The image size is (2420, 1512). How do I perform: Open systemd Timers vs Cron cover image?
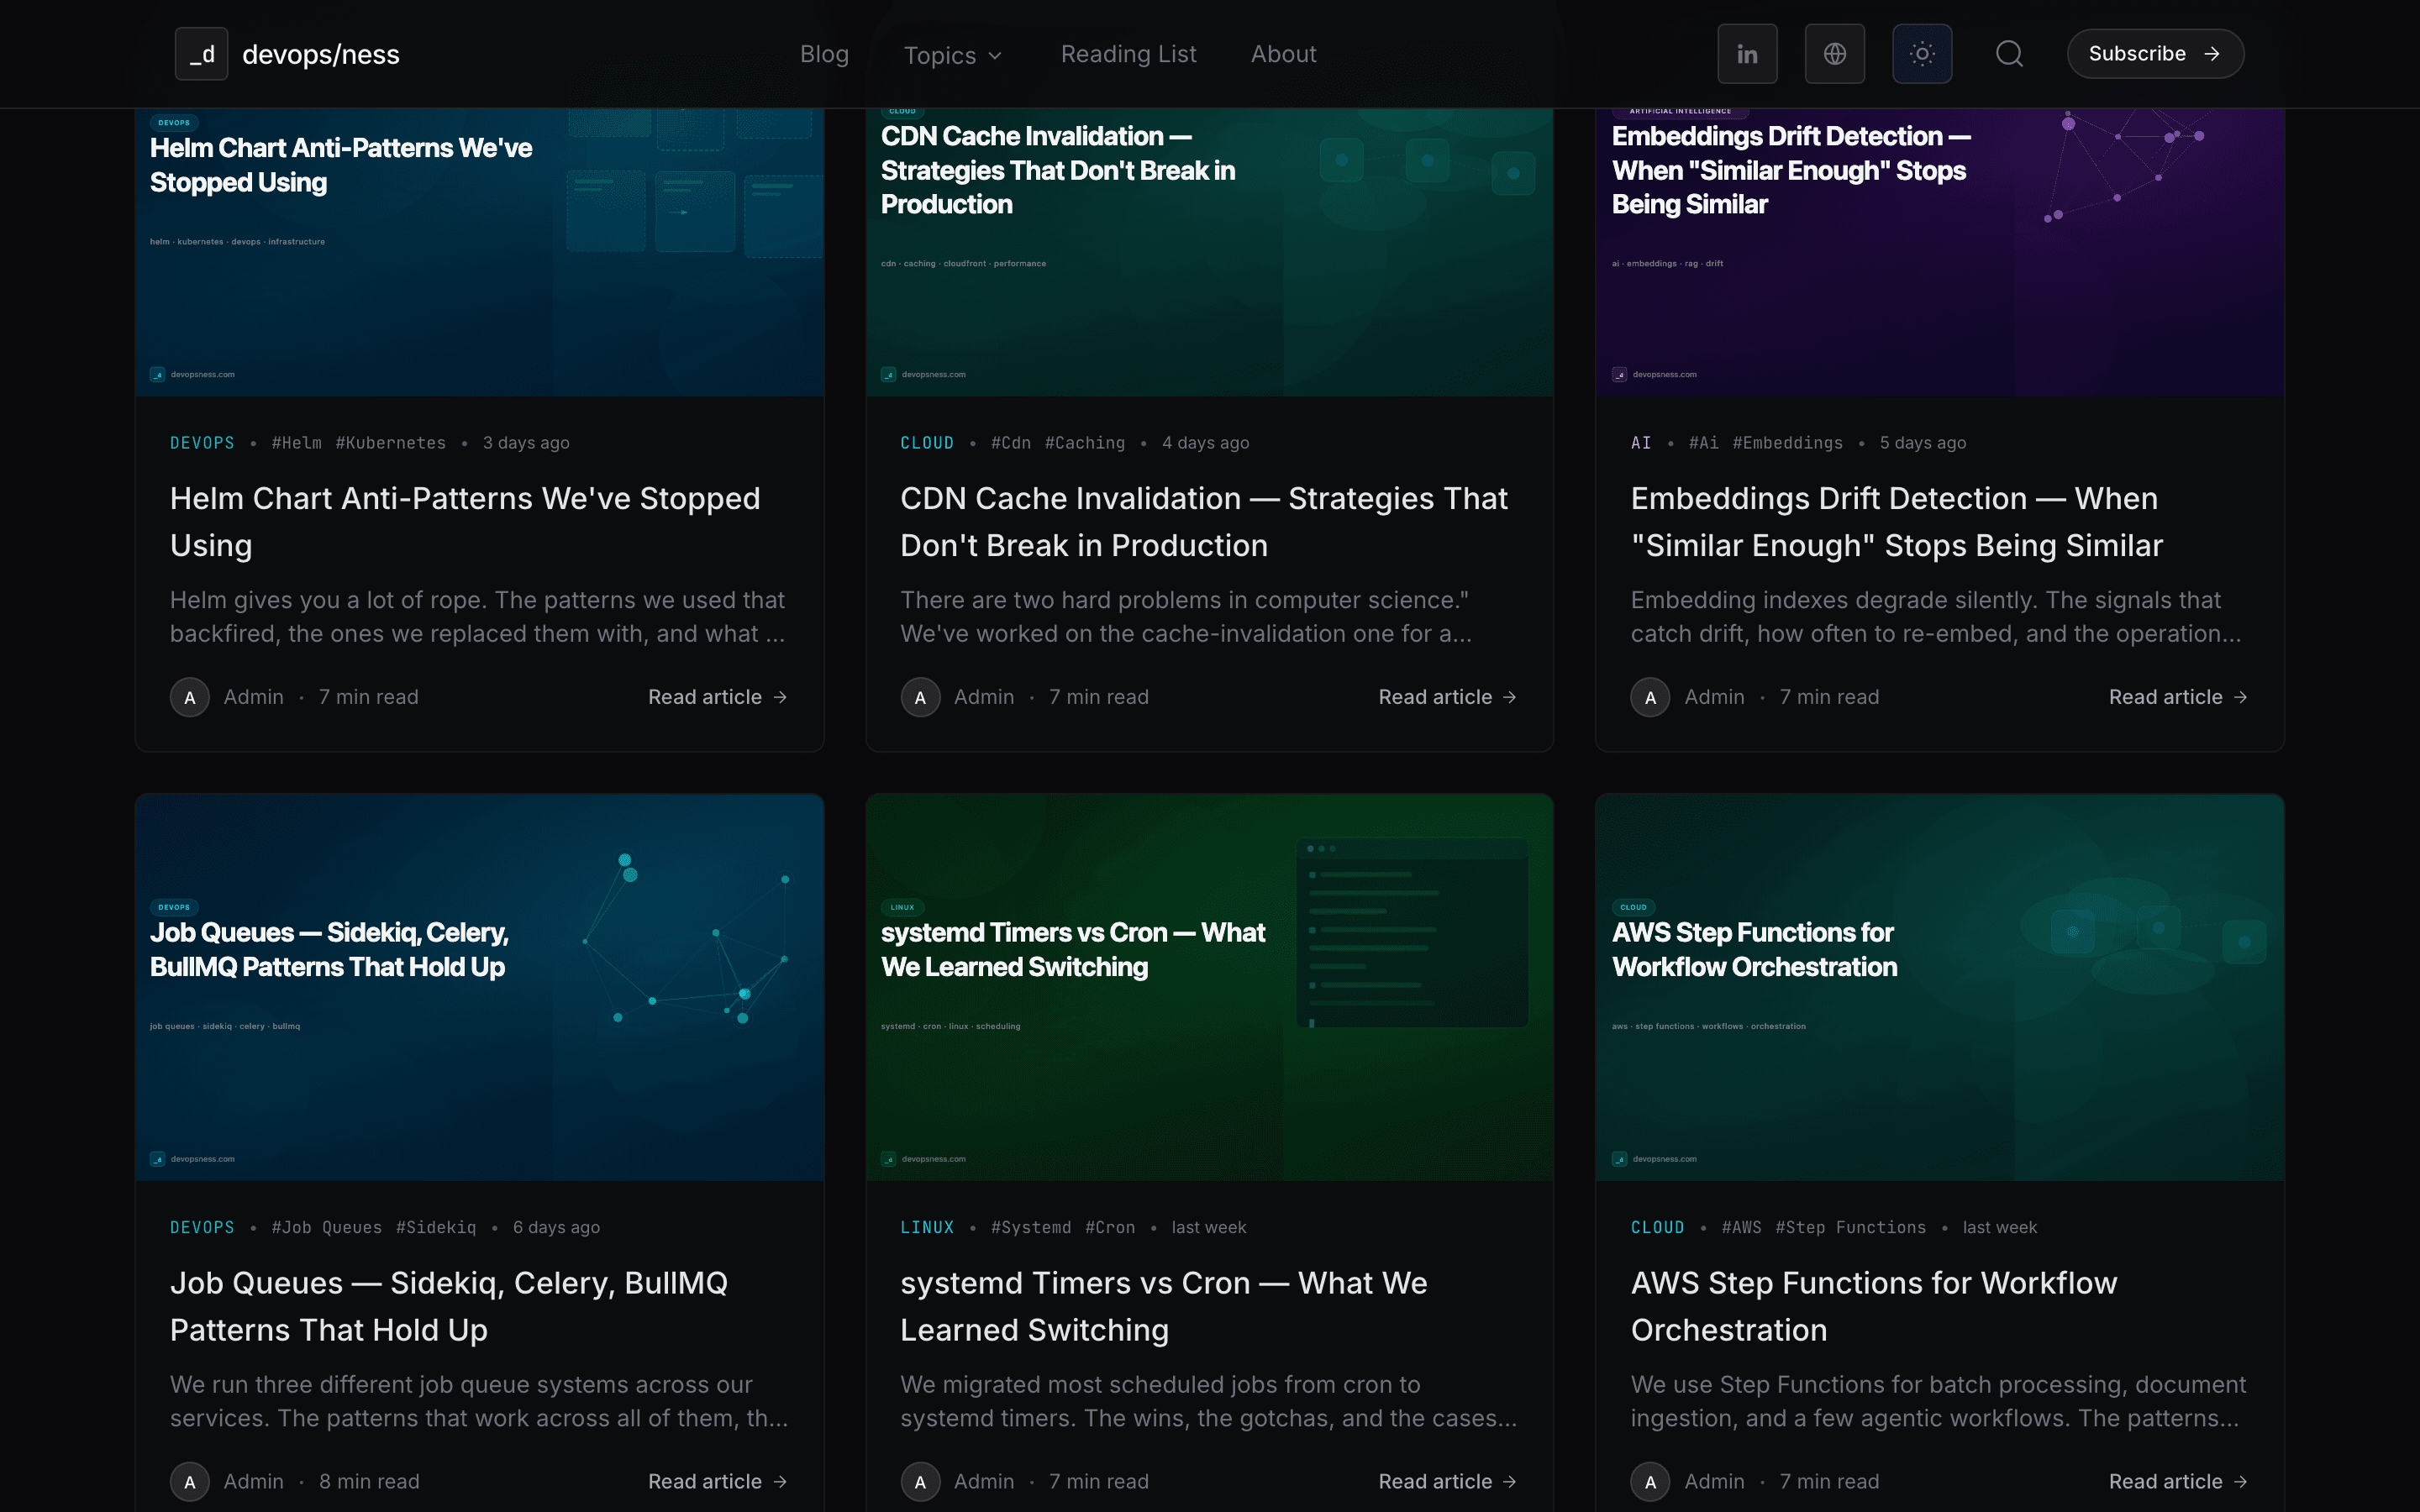point(1210,987)
